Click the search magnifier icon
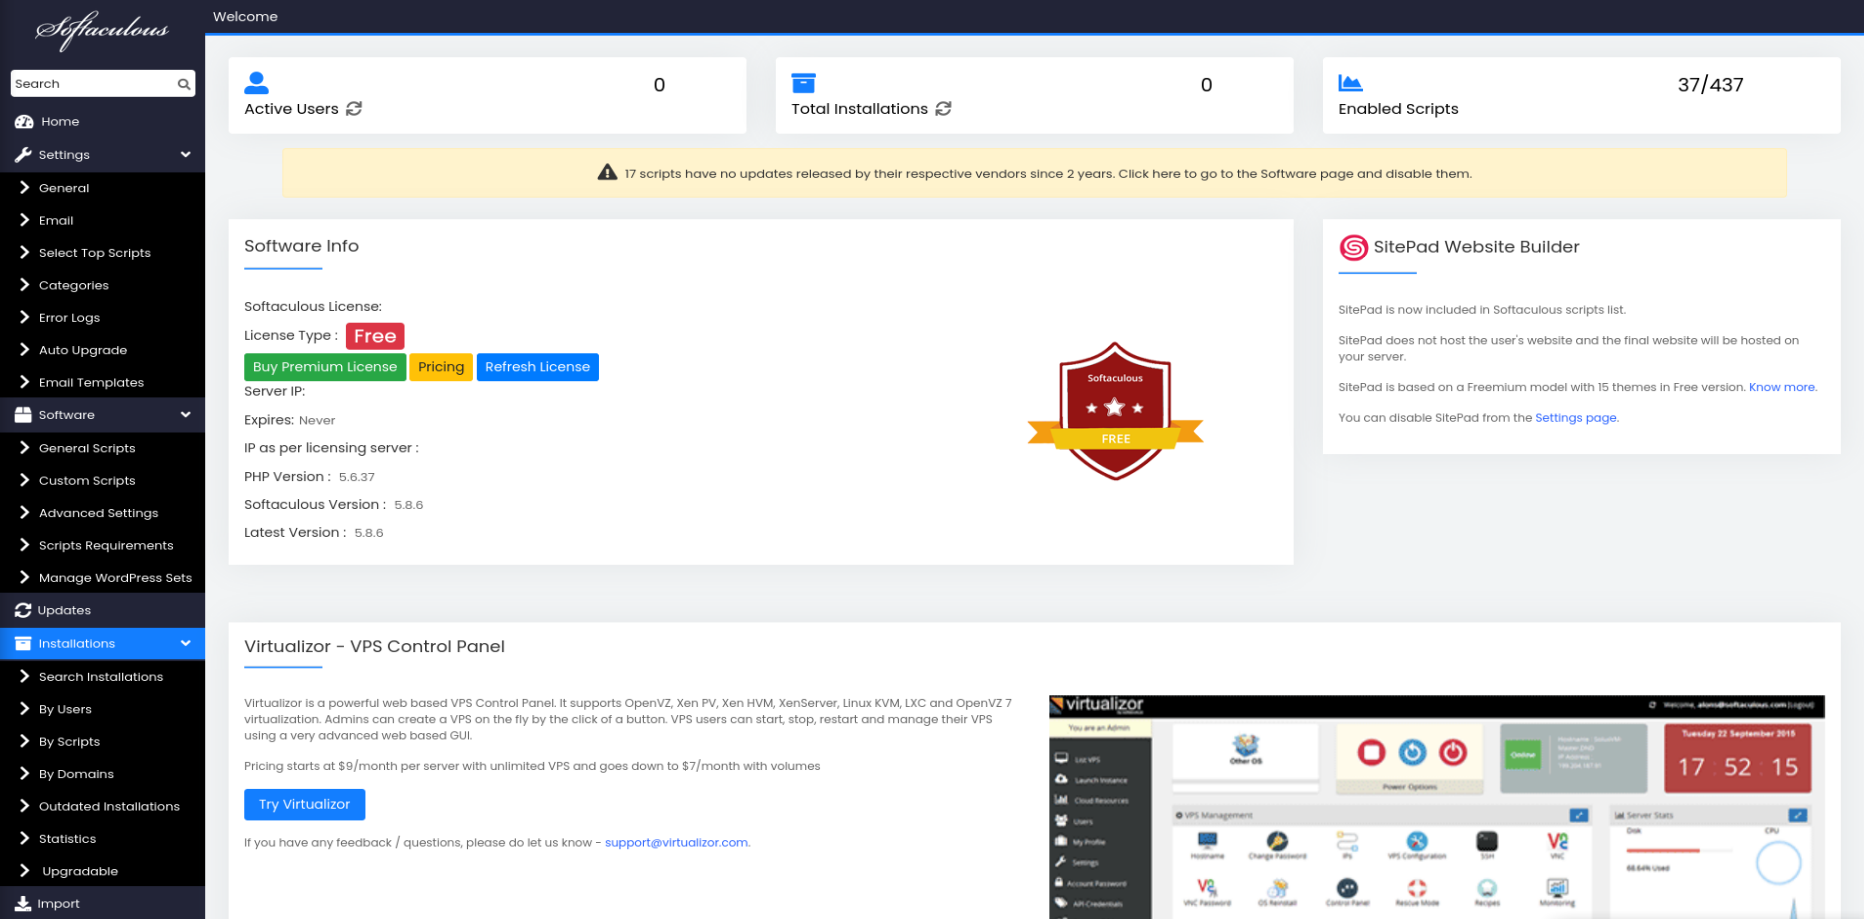 pos(183,84)
